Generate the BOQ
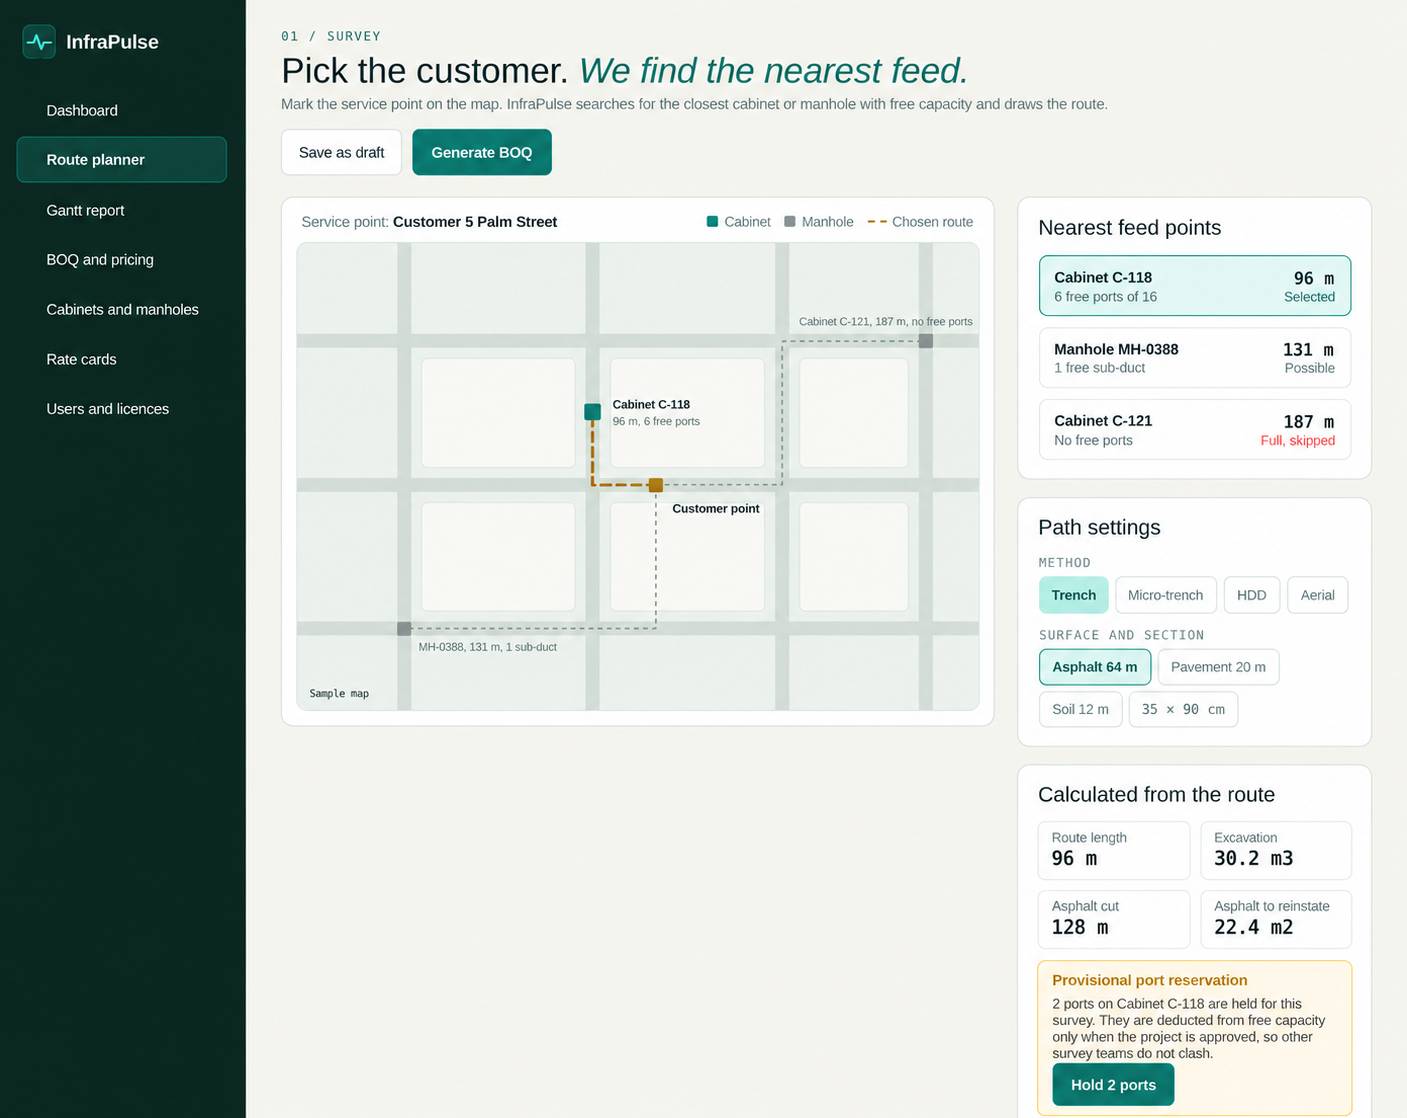This screenshot has width=1407, height=1118. point(482,152)
